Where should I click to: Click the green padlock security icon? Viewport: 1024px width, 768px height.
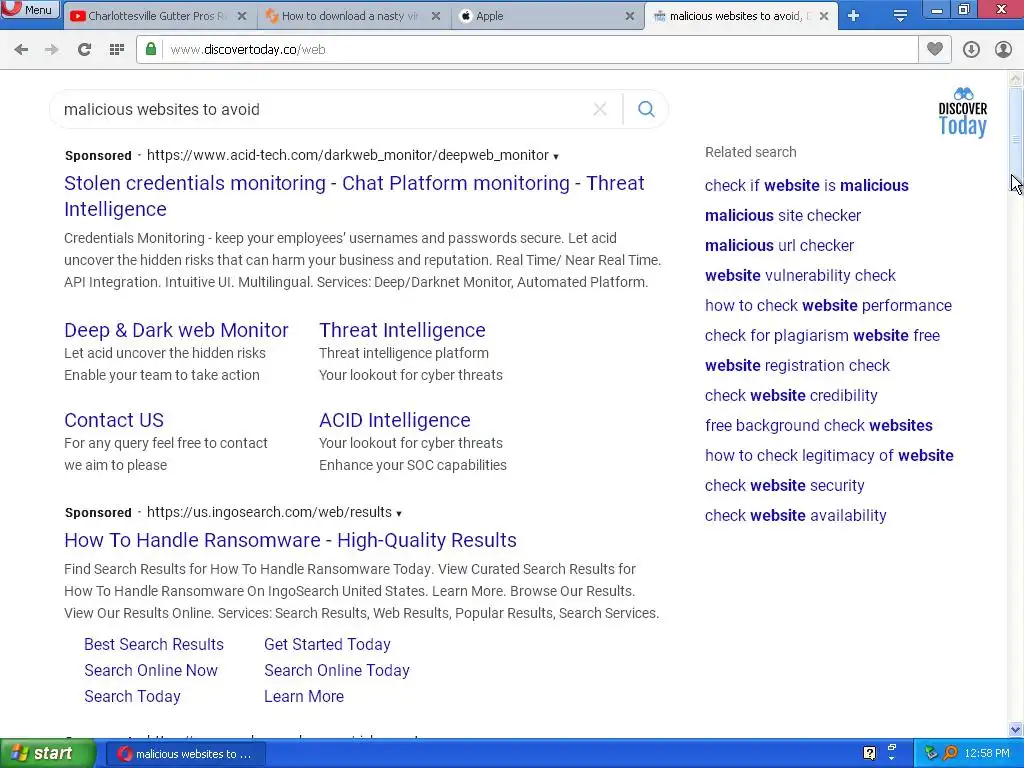coord(151,50)
